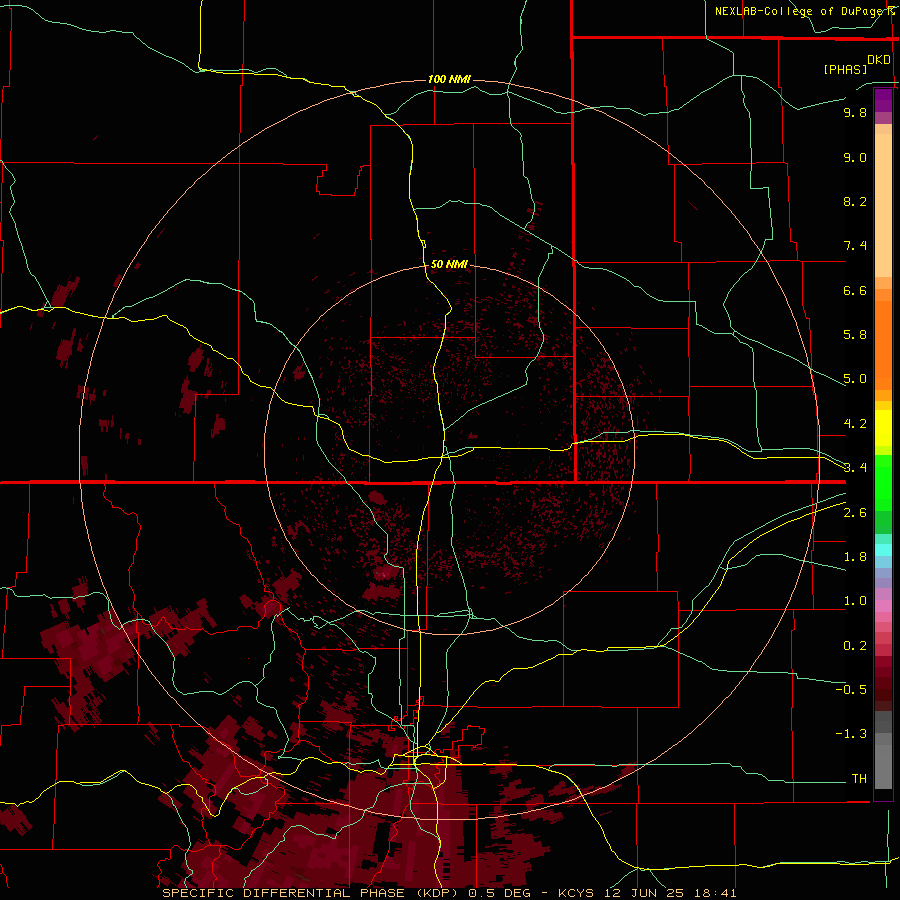This screenshot has width=900, height=900.
Task: Click the 6.6 value on the color scale
Action: coord(855,290)
